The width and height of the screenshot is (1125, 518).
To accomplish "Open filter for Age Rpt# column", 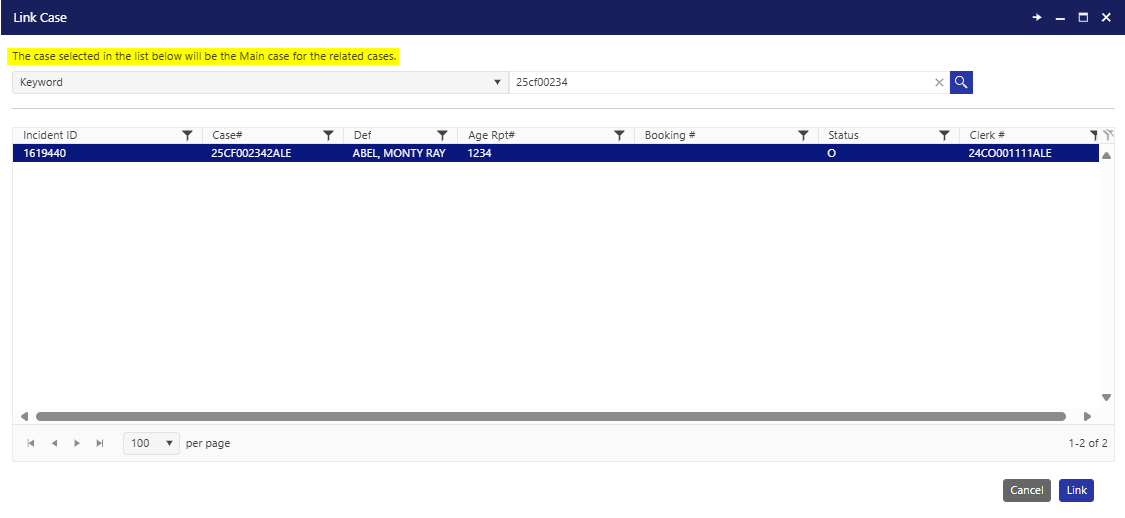I will coord(619,135).
